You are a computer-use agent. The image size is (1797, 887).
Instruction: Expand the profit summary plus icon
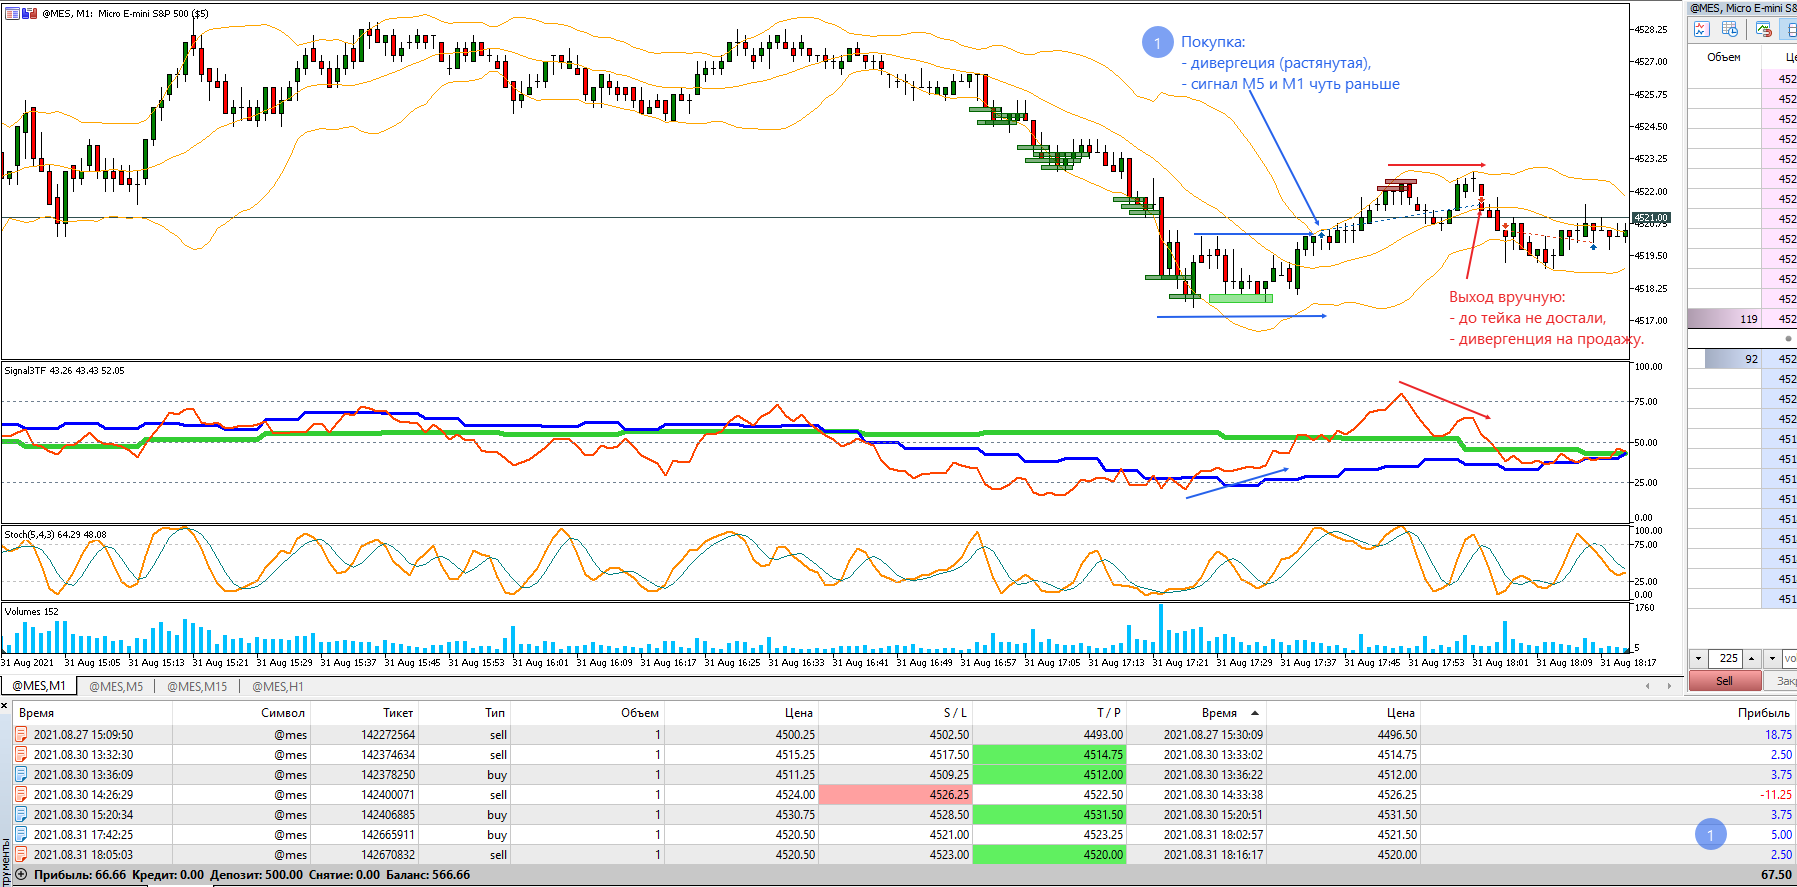pyautogui.click(x=21, y=874)
